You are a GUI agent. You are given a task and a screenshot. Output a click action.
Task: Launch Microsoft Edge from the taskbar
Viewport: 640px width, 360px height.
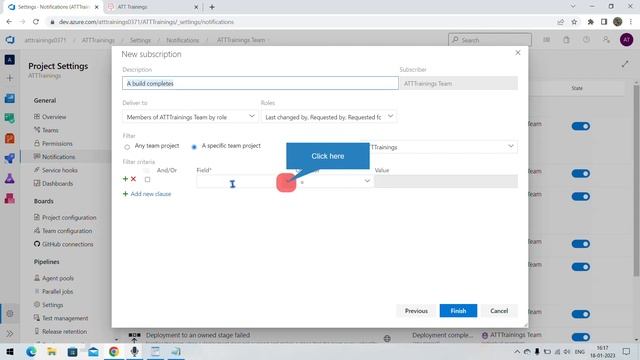31,351
